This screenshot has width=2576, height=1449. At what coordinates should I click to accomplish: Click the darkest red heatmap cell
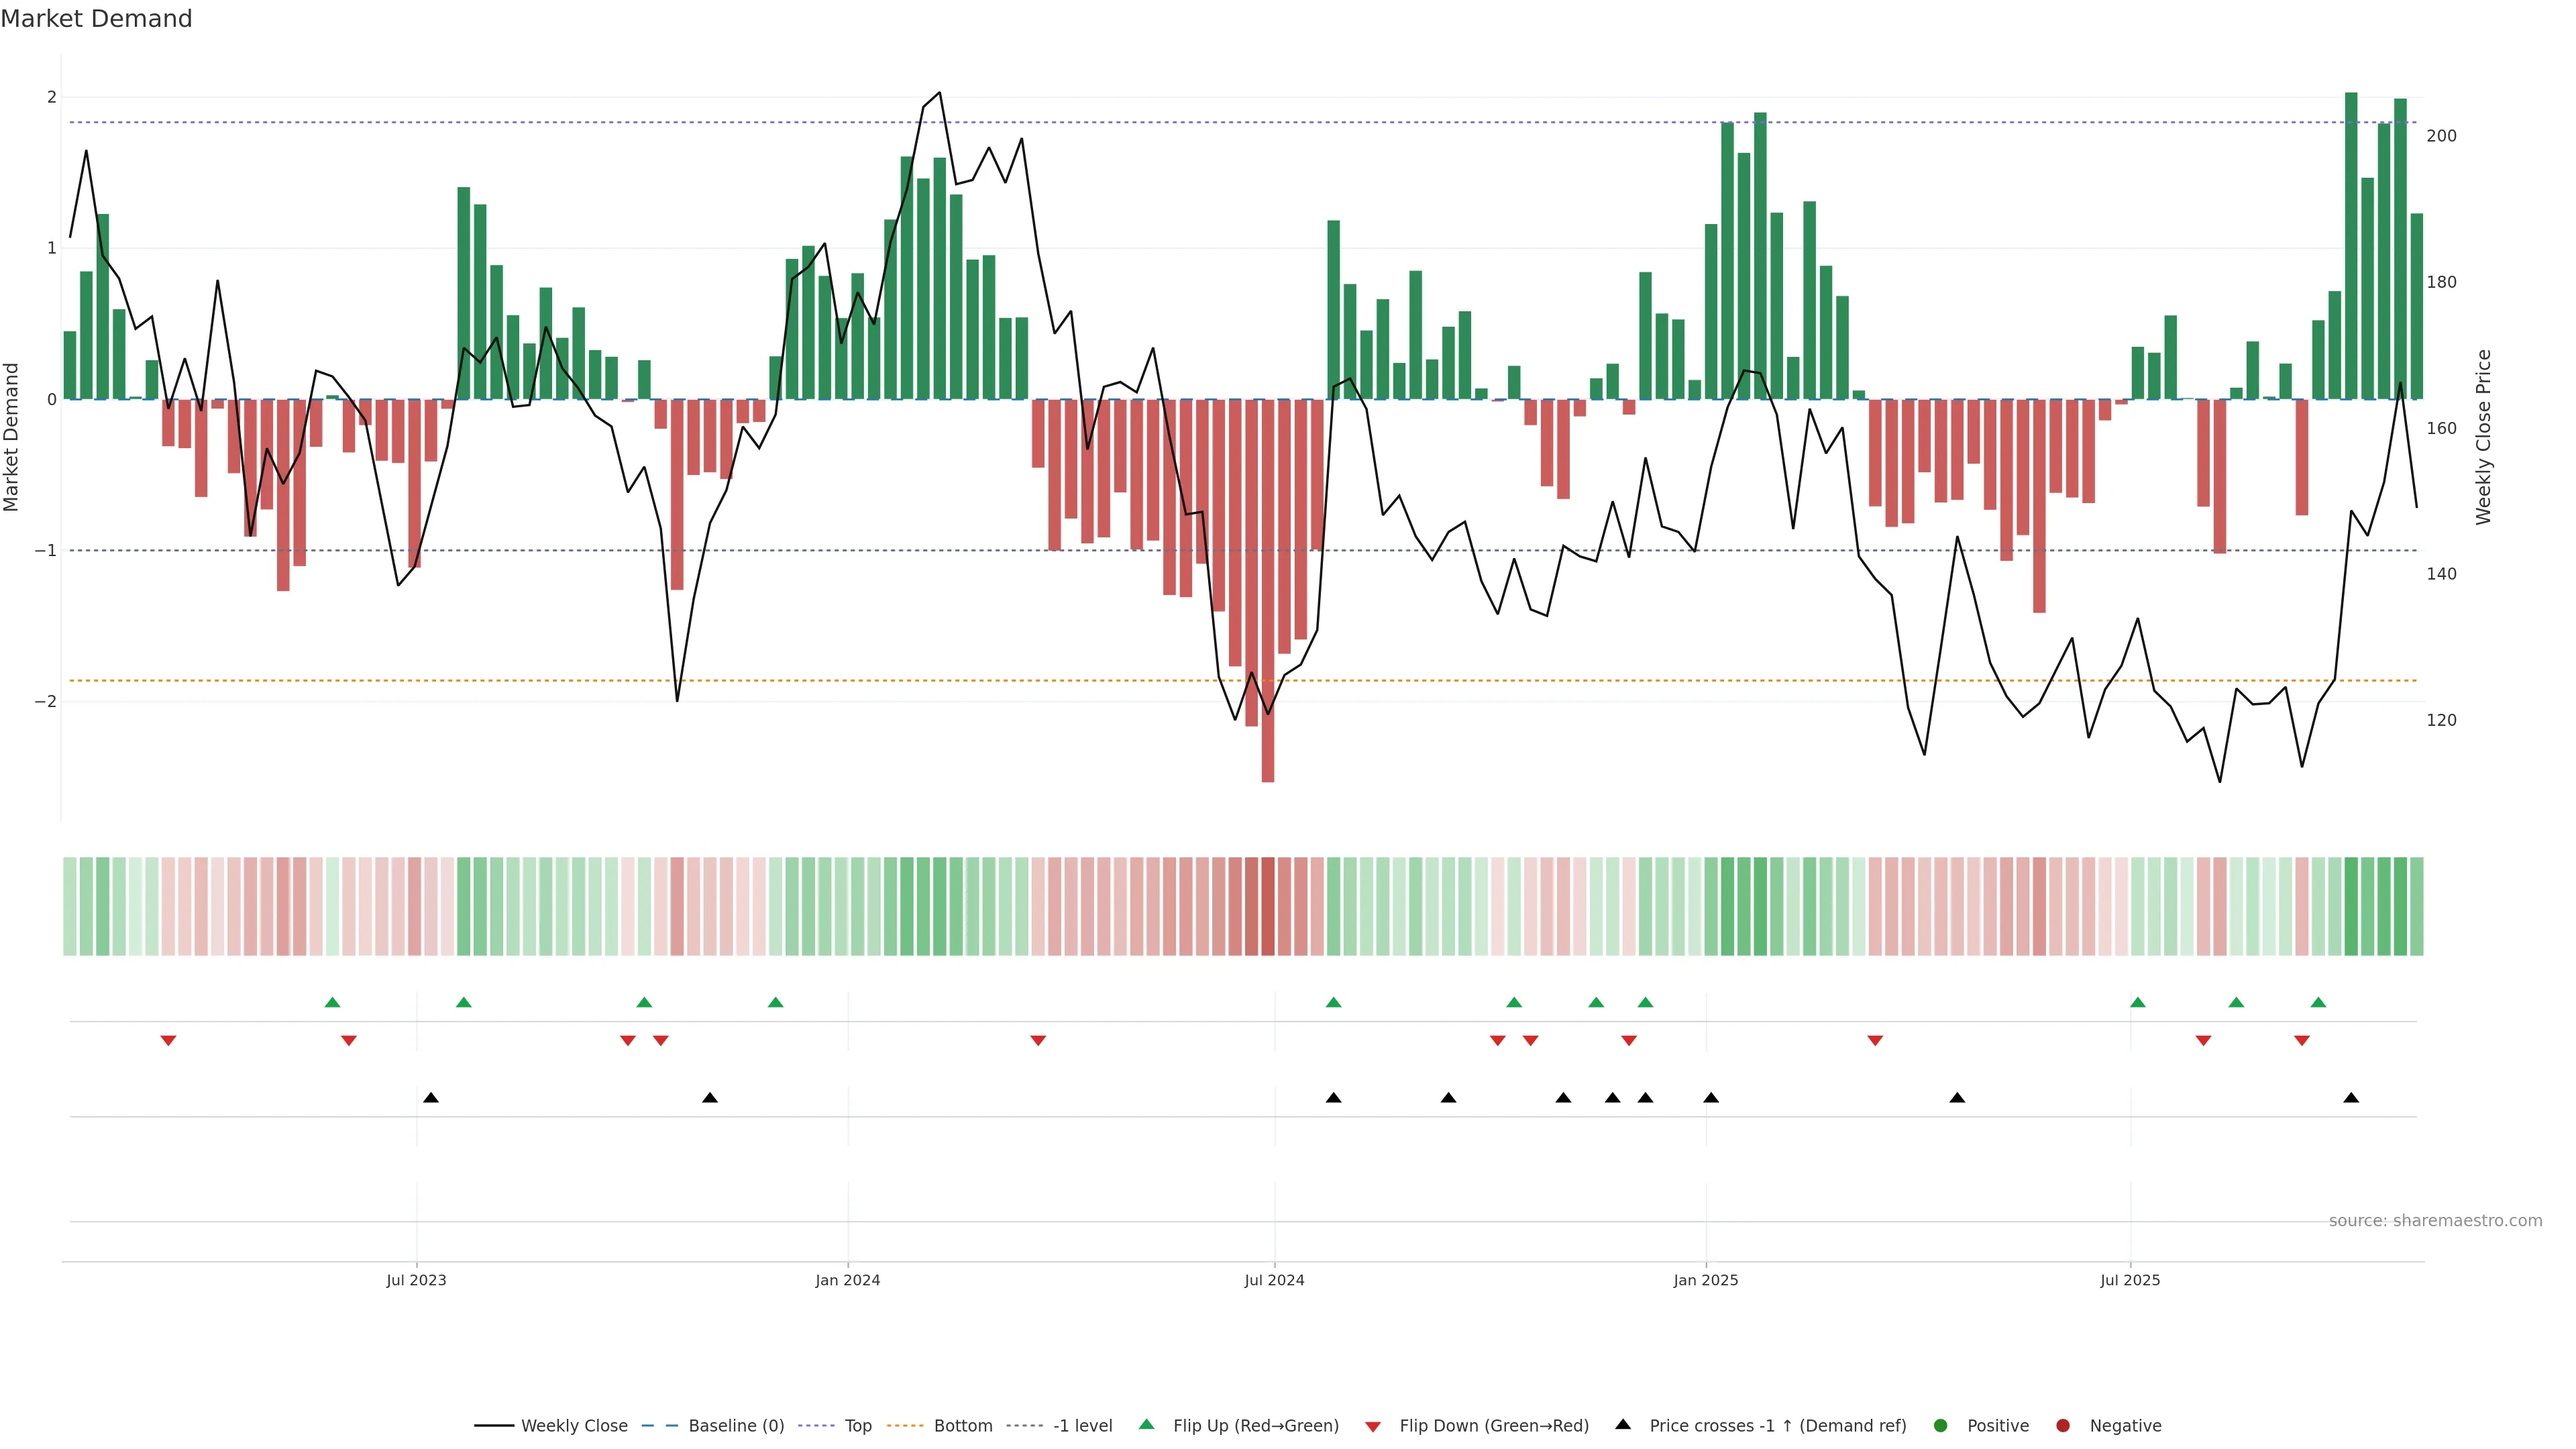[x=1268, y=906]
